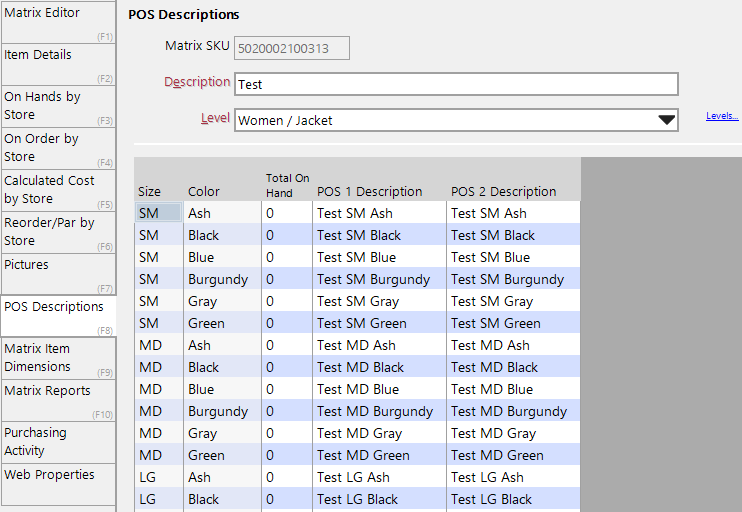Click the Total On Hand column header
The width and height of the screenshot is (742, 512).
pyautogui.click(x=287, y=185)
